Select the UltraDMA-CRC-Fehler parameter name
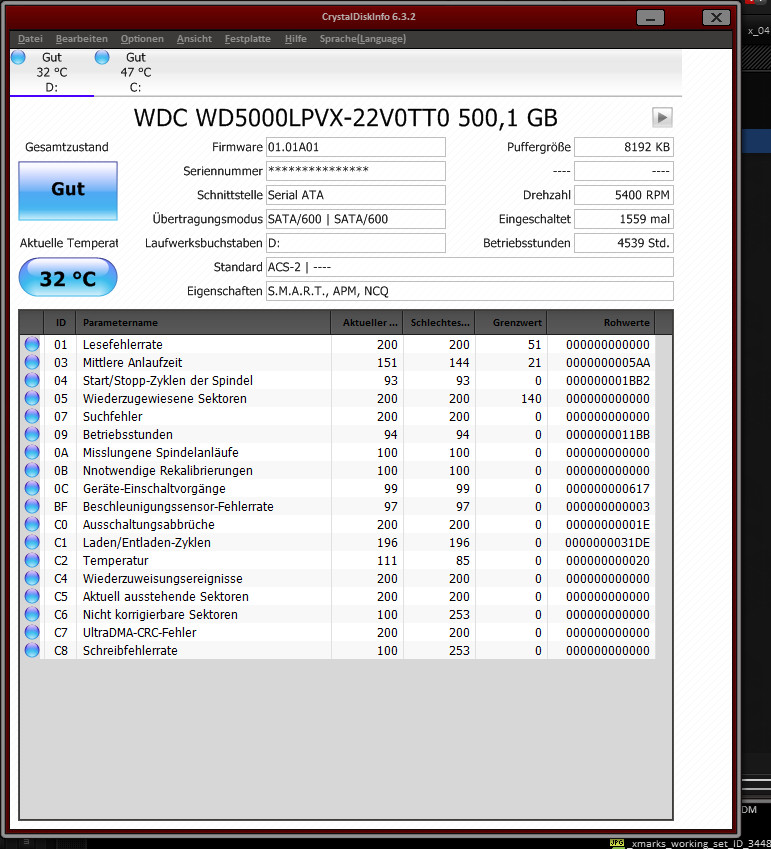Viewport: 771px width, 849px height. 139,632
